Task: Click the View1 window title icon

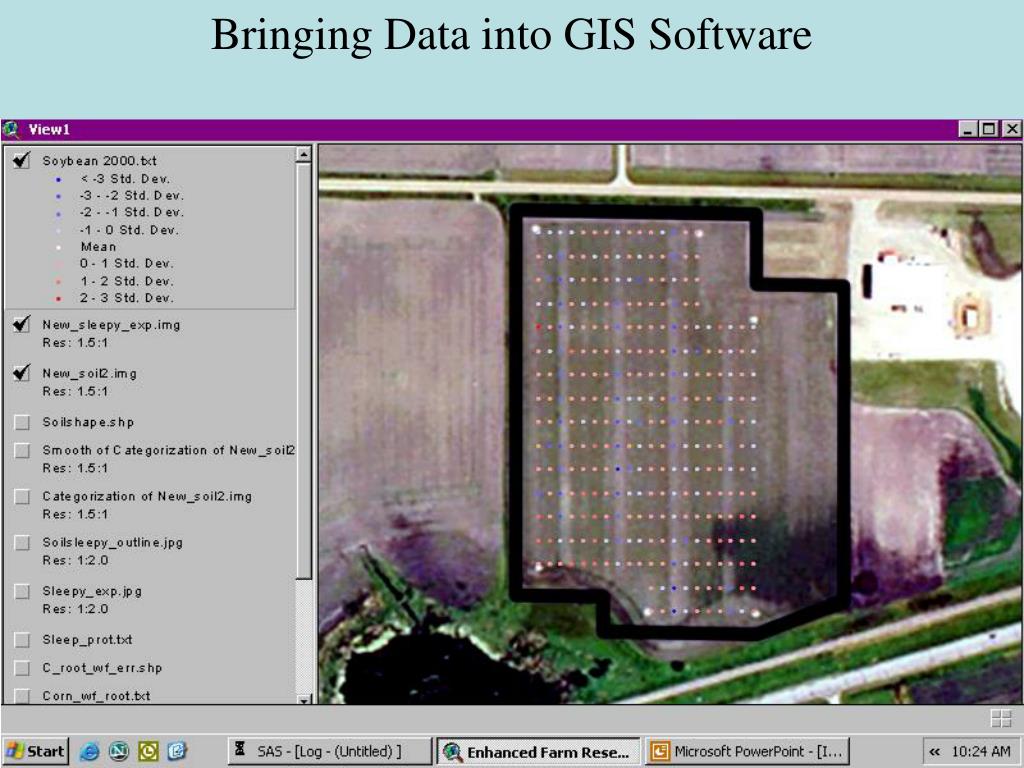Action: (x=11, y=129)
